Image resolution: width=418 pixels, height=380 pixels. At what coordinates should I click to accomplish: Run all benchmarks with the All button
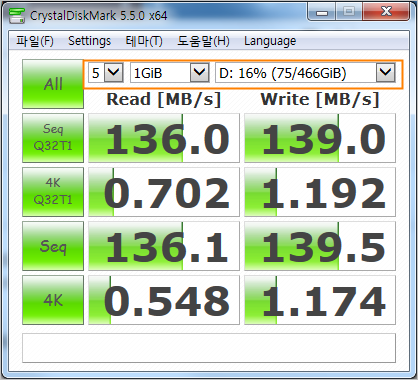53,84
